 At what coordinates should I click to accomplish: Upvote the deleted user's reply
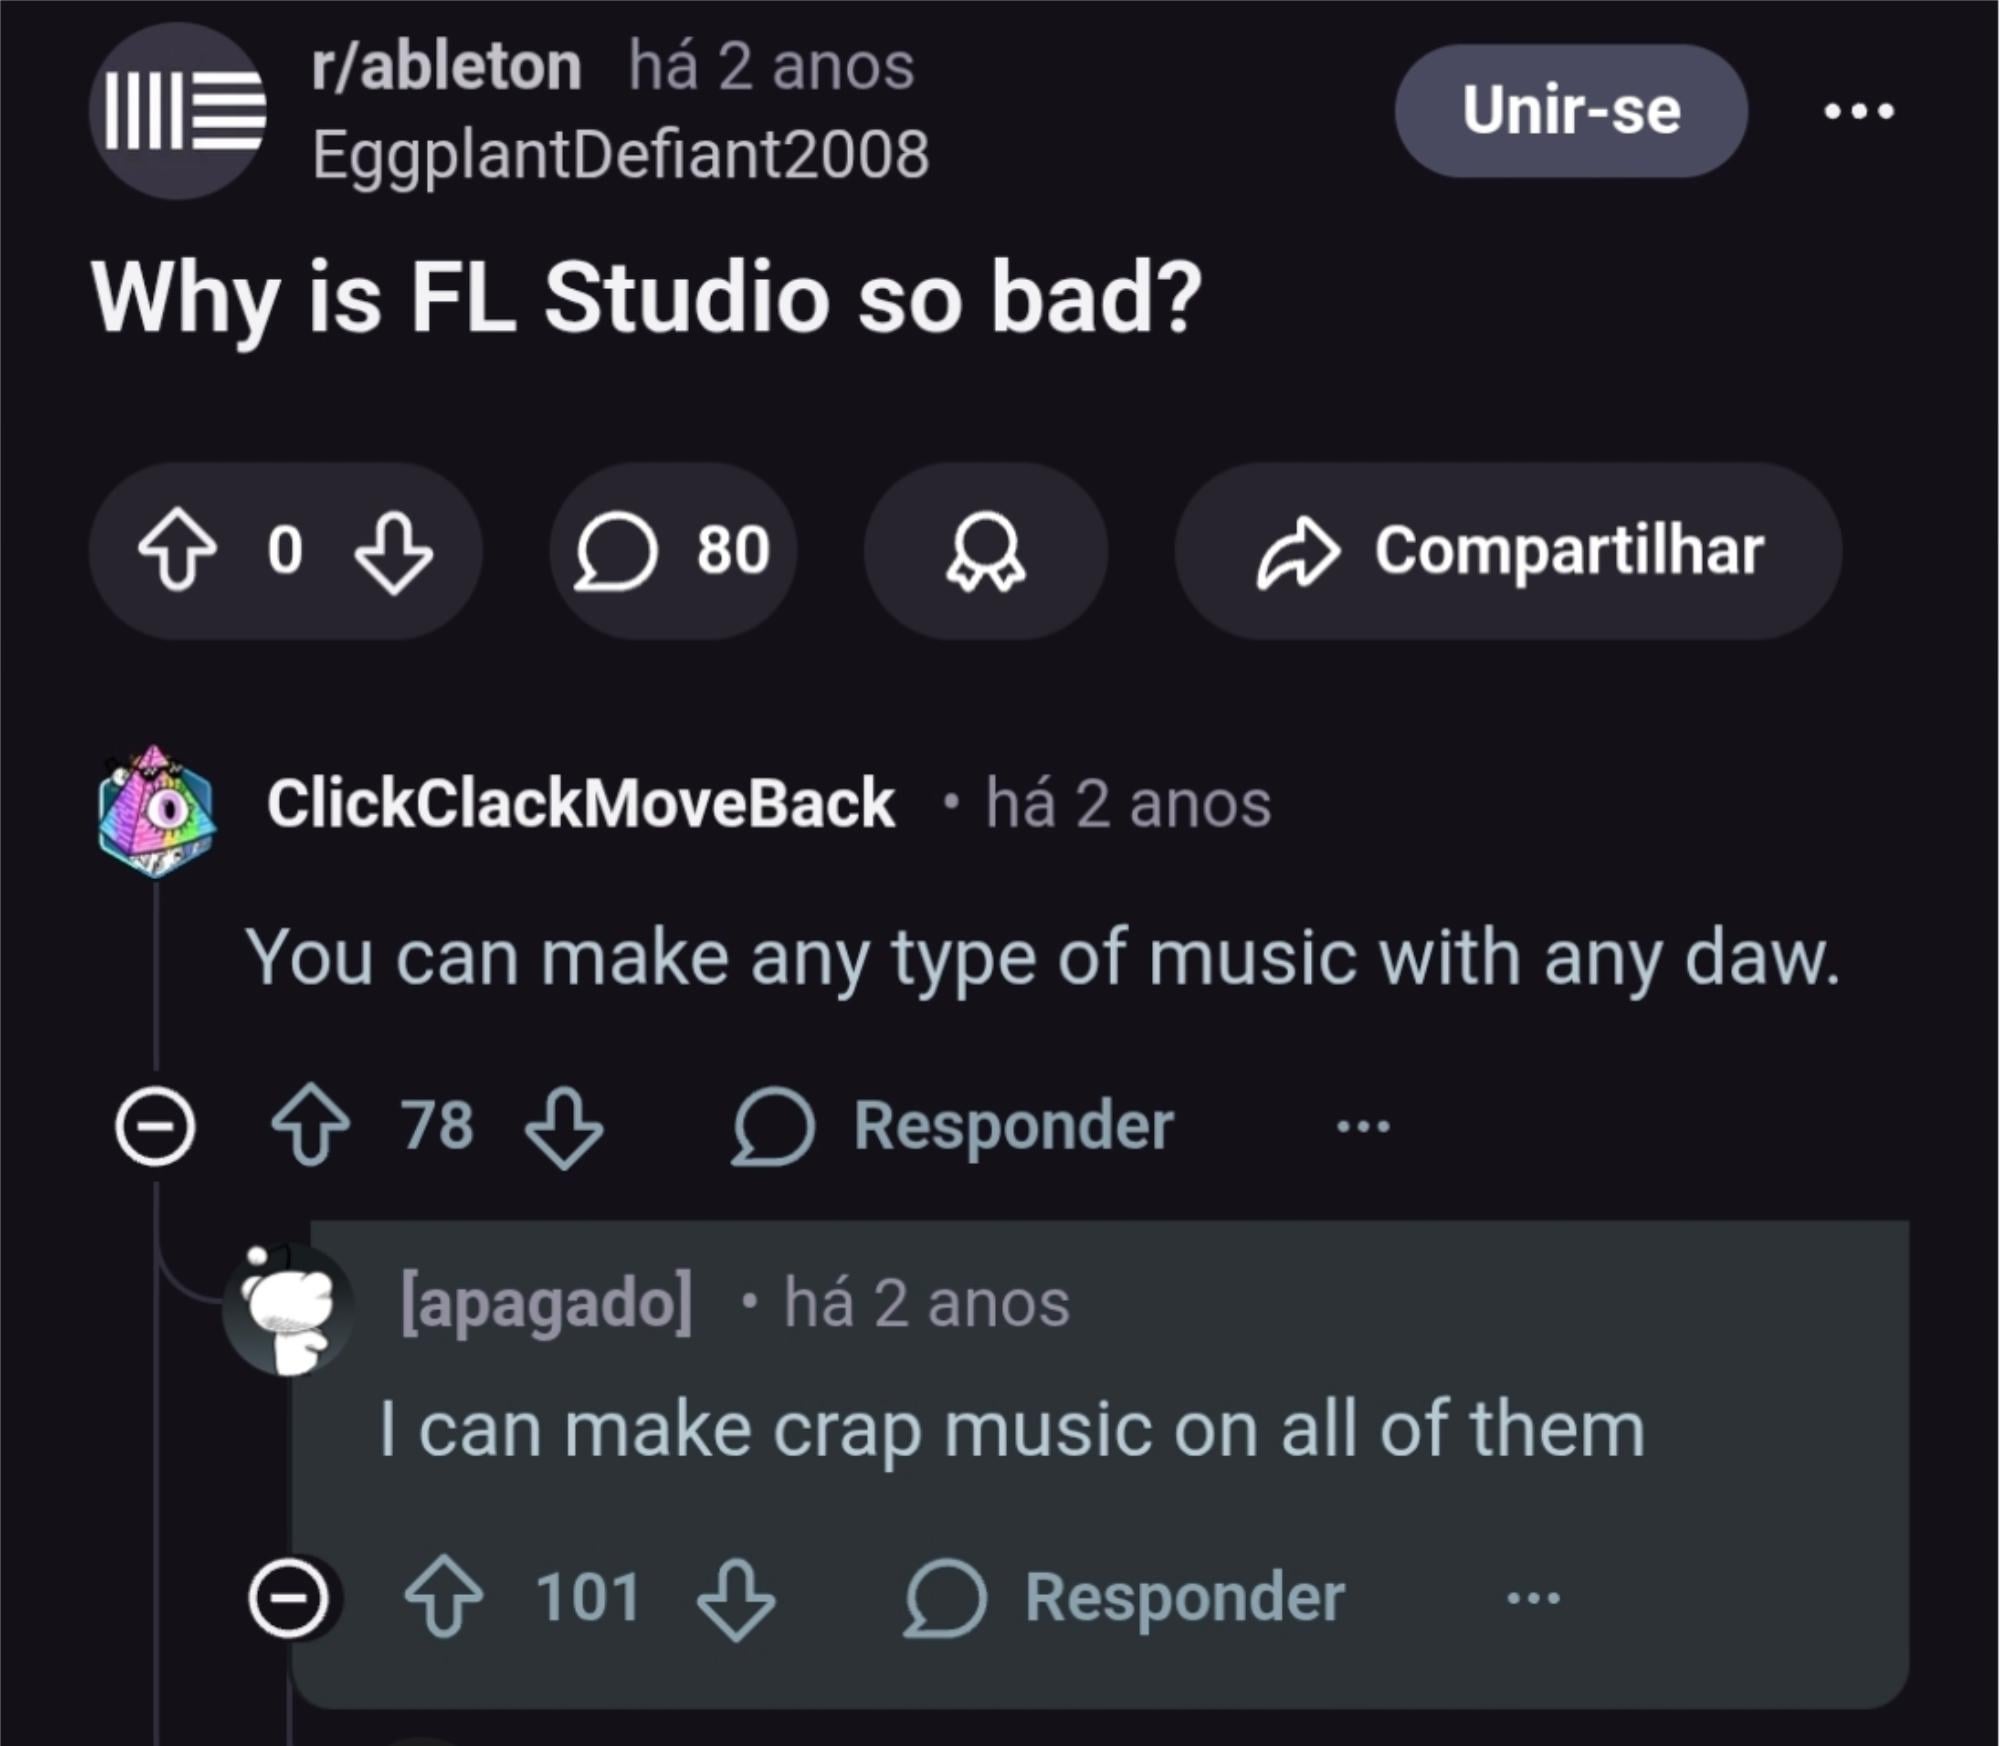pos(443,1597)
